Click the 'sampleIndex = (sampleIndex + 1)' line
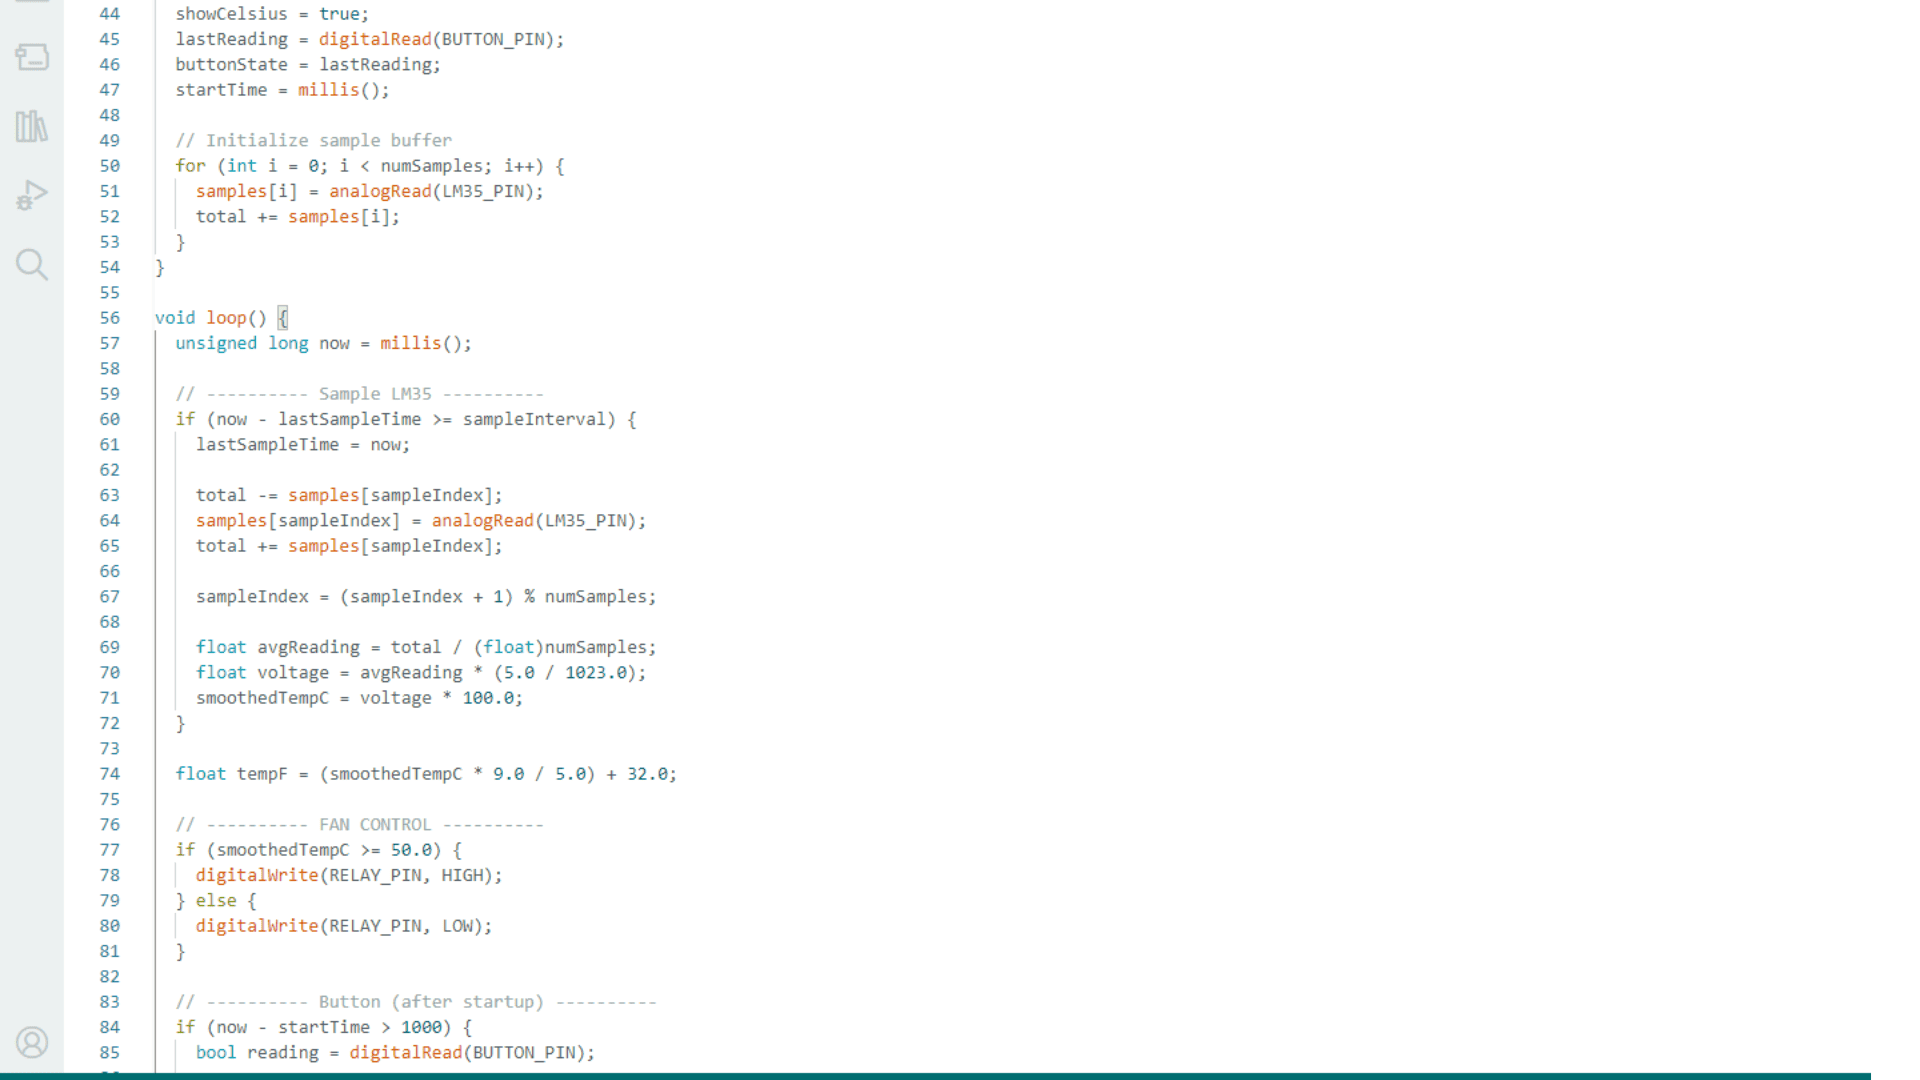1920x1080 pixels. [426, 597]
